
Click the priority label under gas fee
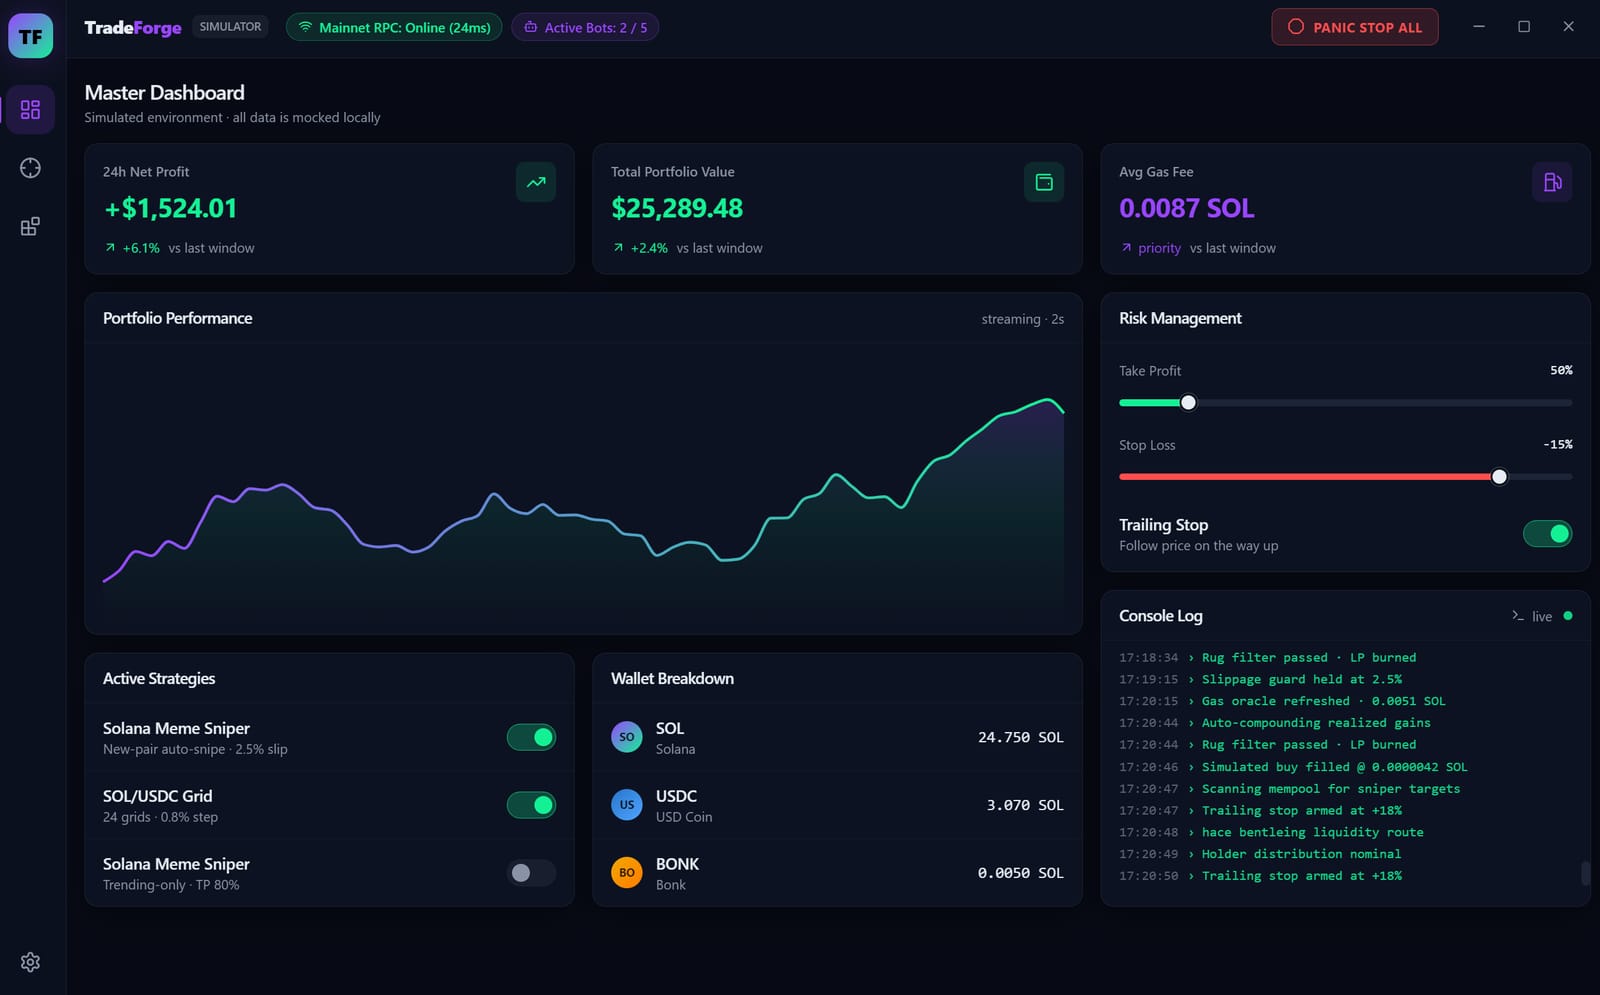(x=1159, y=248)
